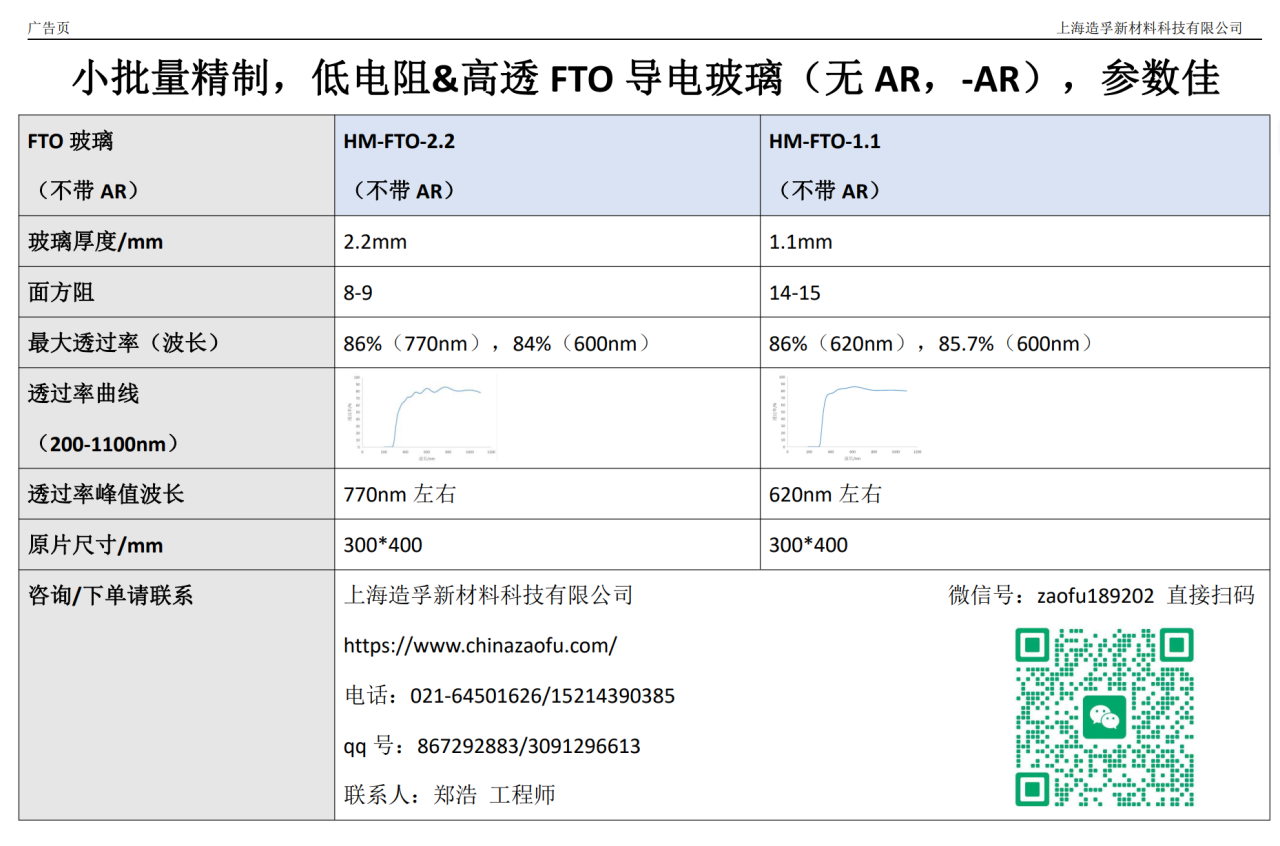The image size is (1280, 846).
Task: Select the qq number 867292883/3091296613
Action: pyautogui.click(x=528, y=746)
